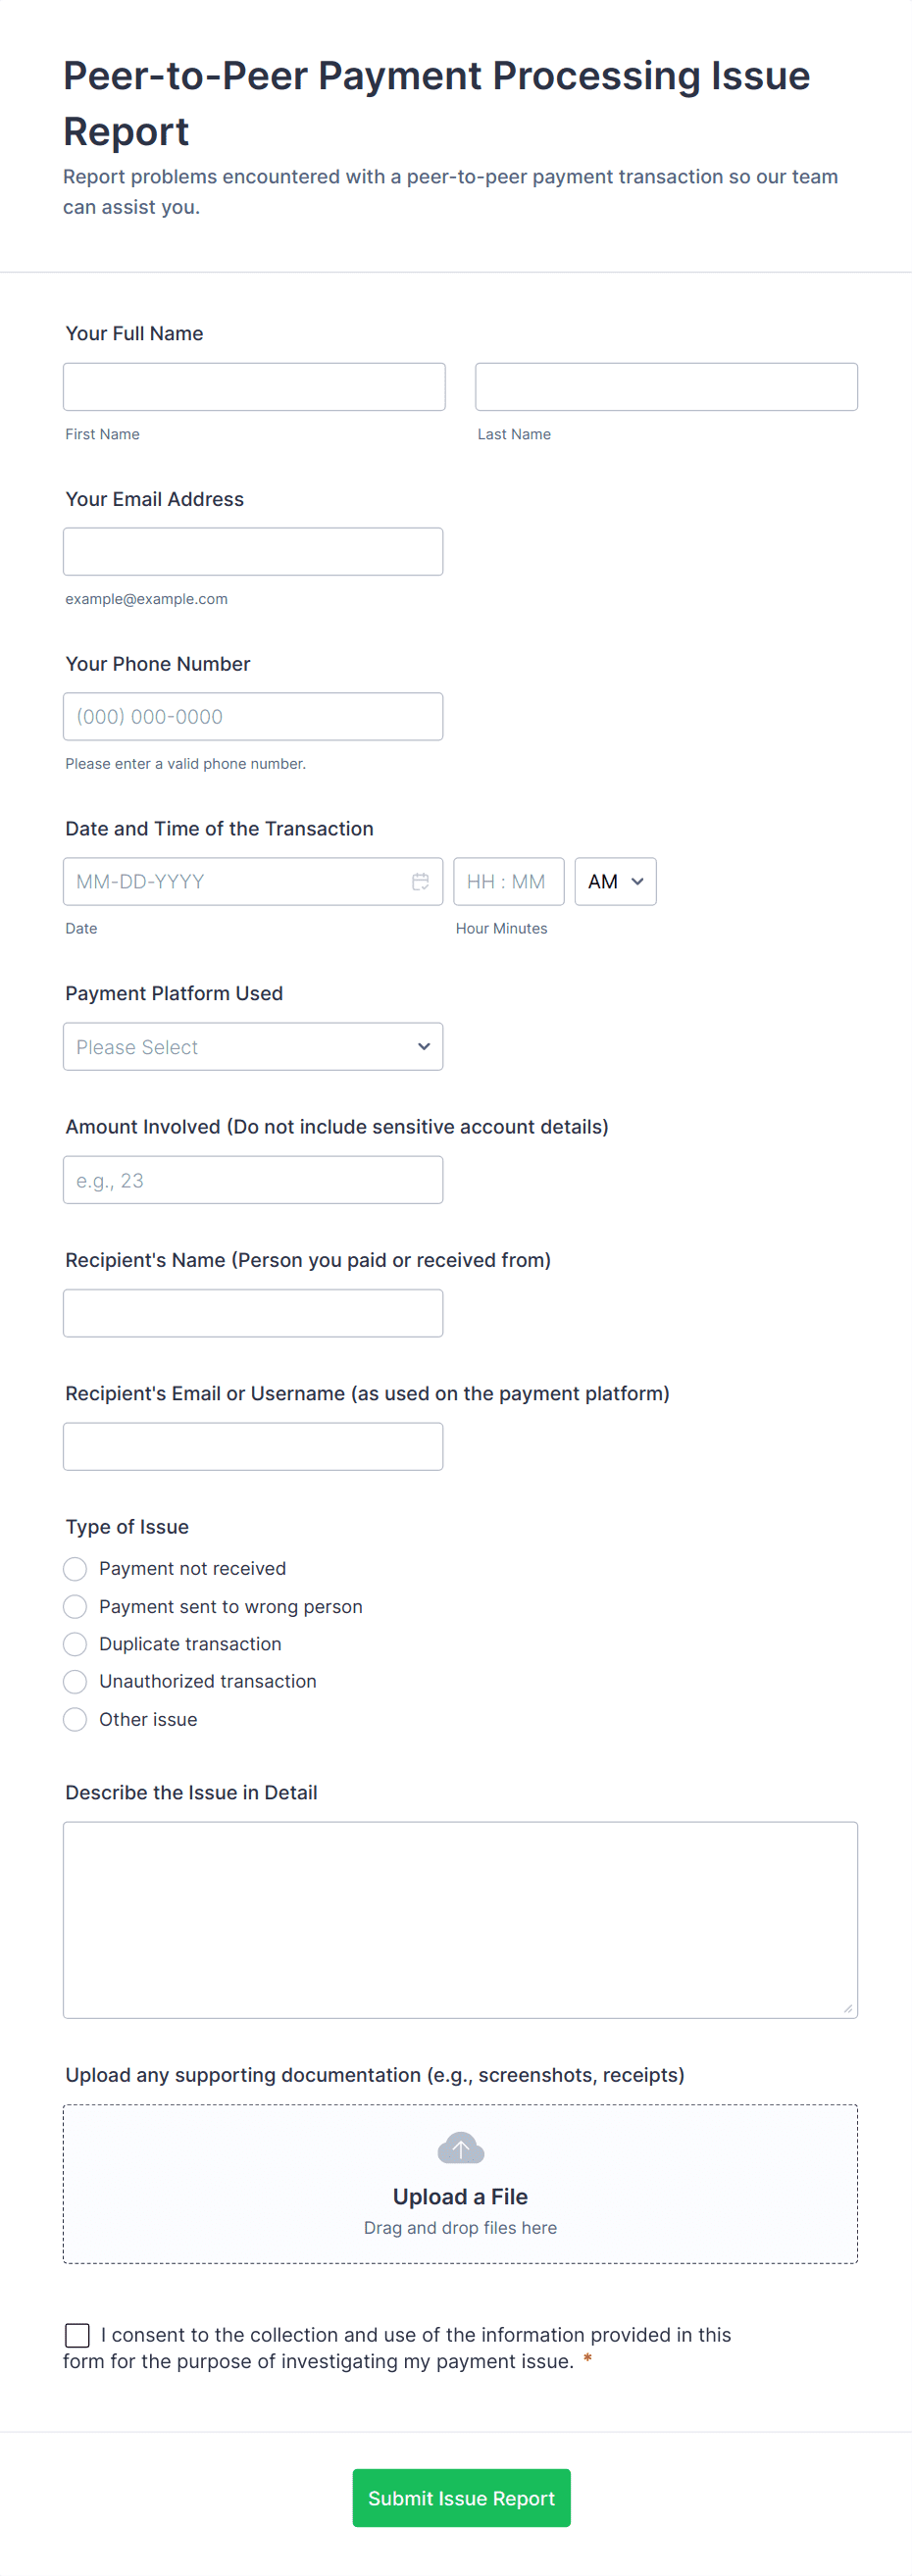Click the MM-DD-YYYY date input

pos(235,881)
